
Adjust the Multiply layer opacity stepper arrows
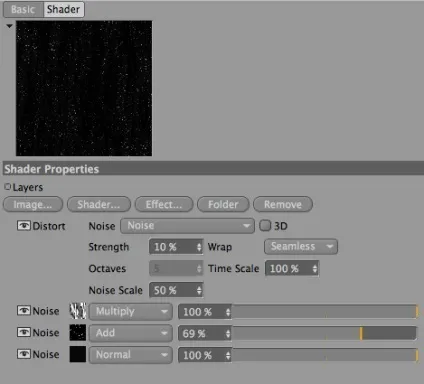[228, 312]
